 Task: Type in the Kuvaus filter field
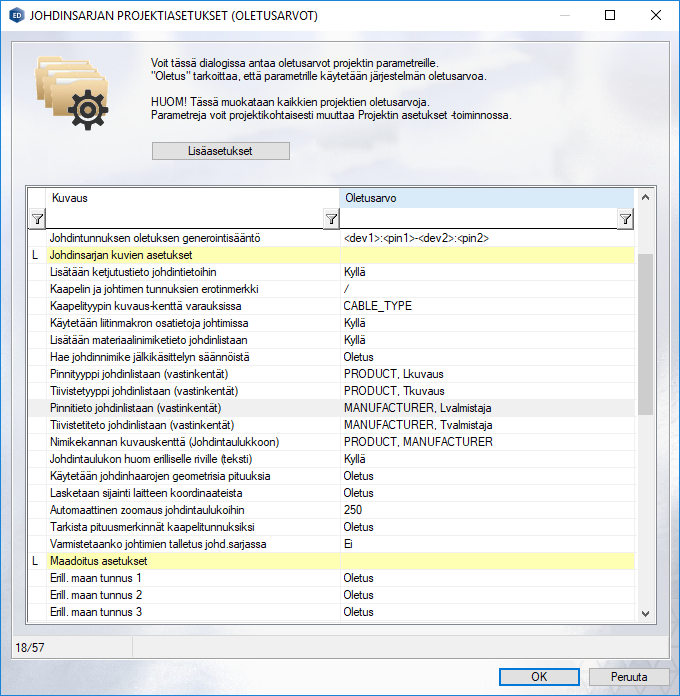[x=184, y=219]
